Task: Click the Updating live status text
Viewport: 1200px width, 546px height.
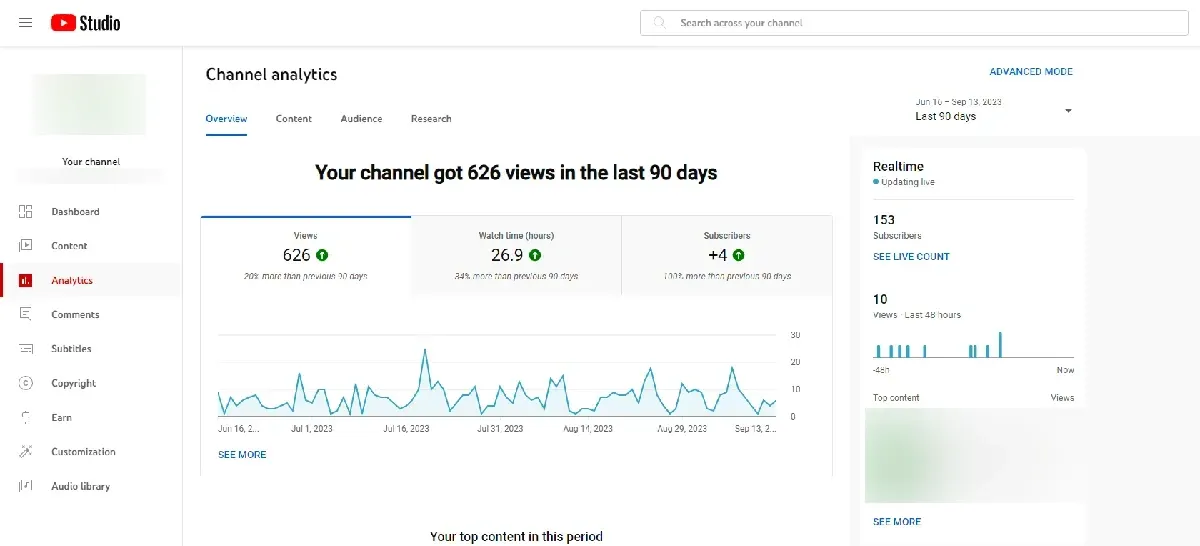Action: 908,183
